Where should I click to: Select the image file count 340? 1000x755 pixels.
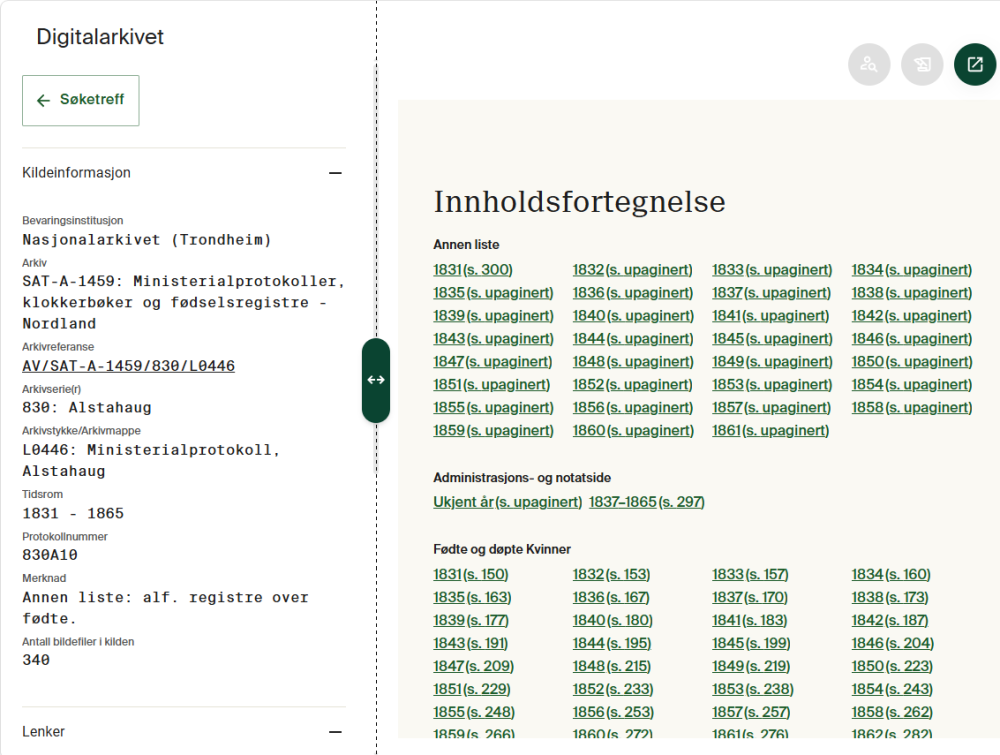click(x=36, y=660)
